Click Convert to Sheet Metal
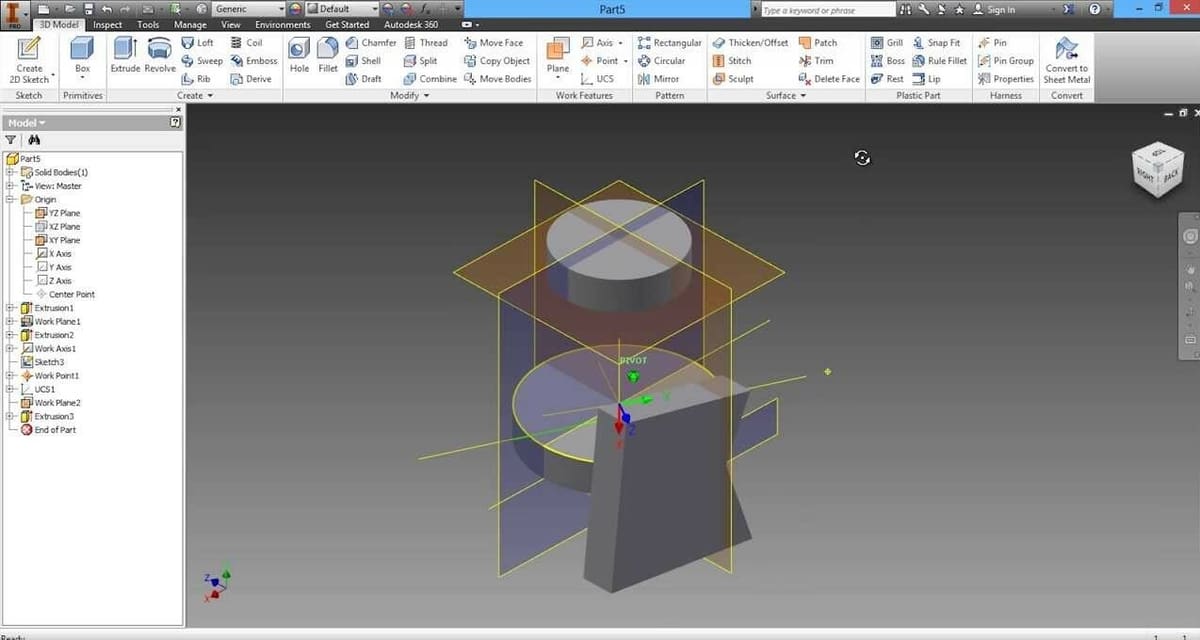Viewport: 1200px width, 640px height. (1066, 60)
